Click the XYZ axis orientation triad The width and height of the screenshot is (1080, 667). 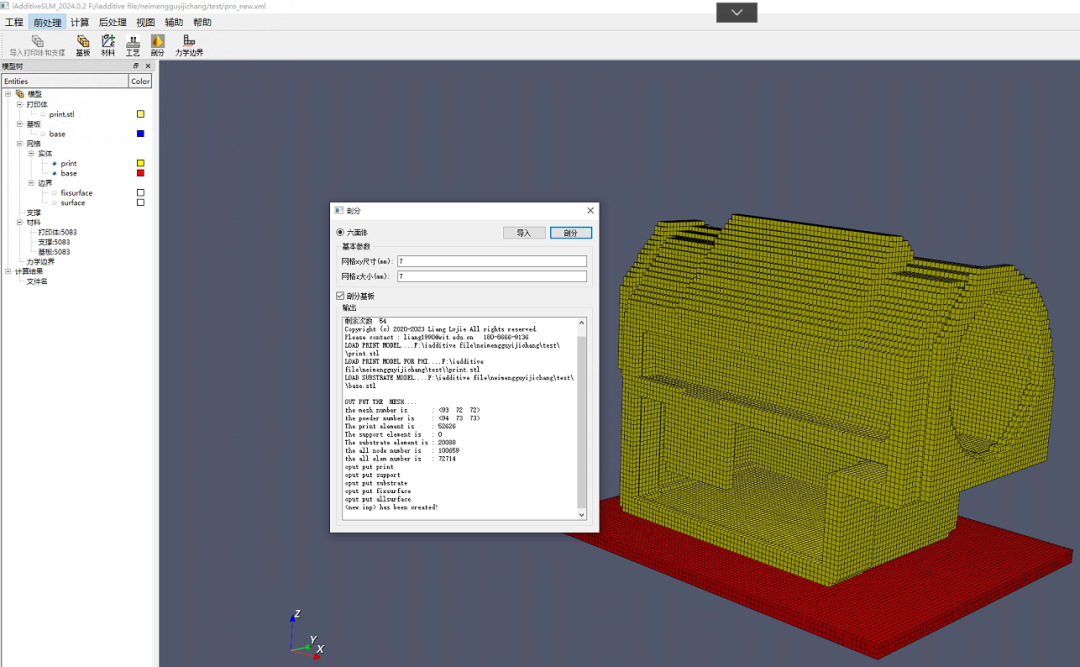coord(307,634)
